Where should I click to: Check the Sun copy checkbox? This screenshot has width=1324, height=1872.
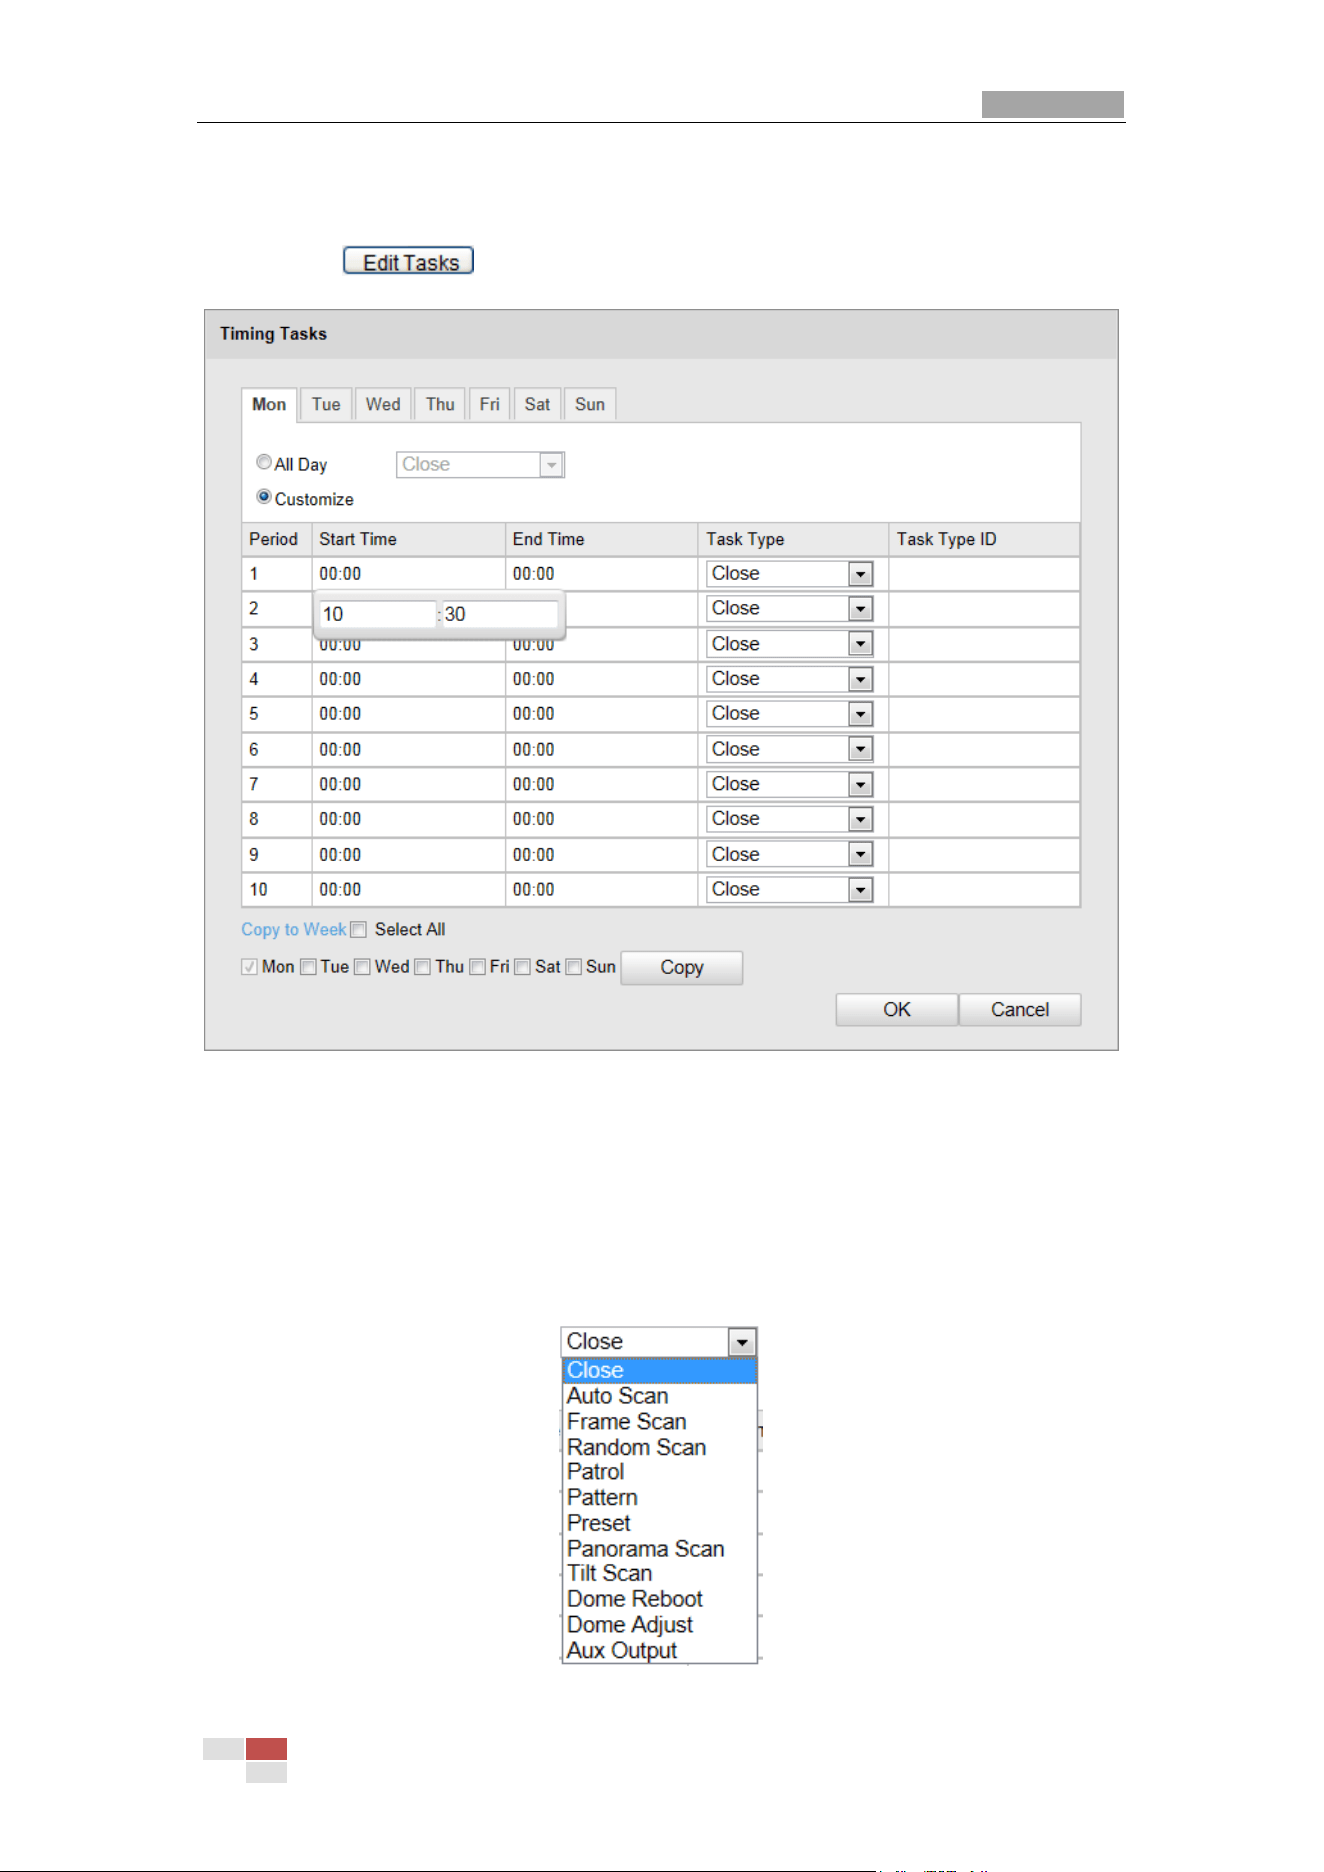(x=573, y=967)
